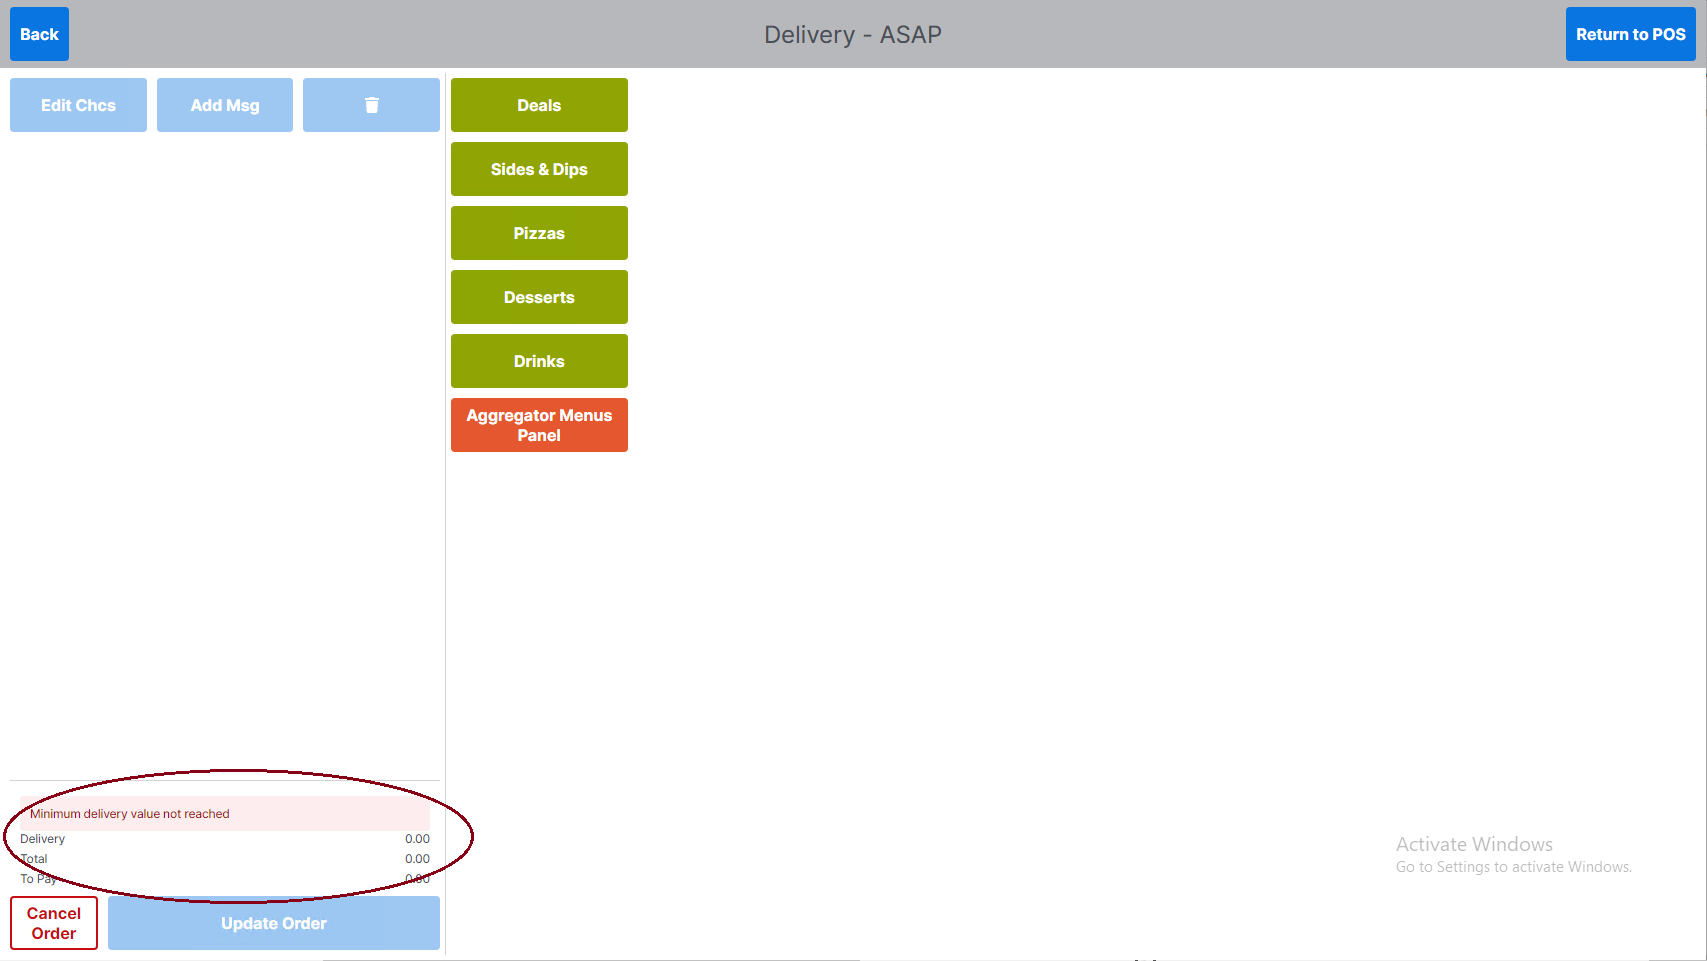
Task: Delete the selected item with the trash icon
Action: (371, 105)
